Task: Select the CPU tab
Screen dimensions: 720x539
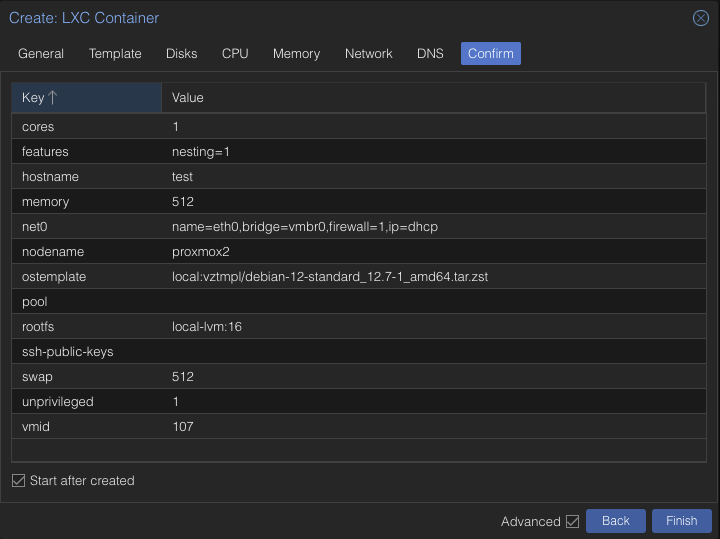Action: (x=235, y=54)
